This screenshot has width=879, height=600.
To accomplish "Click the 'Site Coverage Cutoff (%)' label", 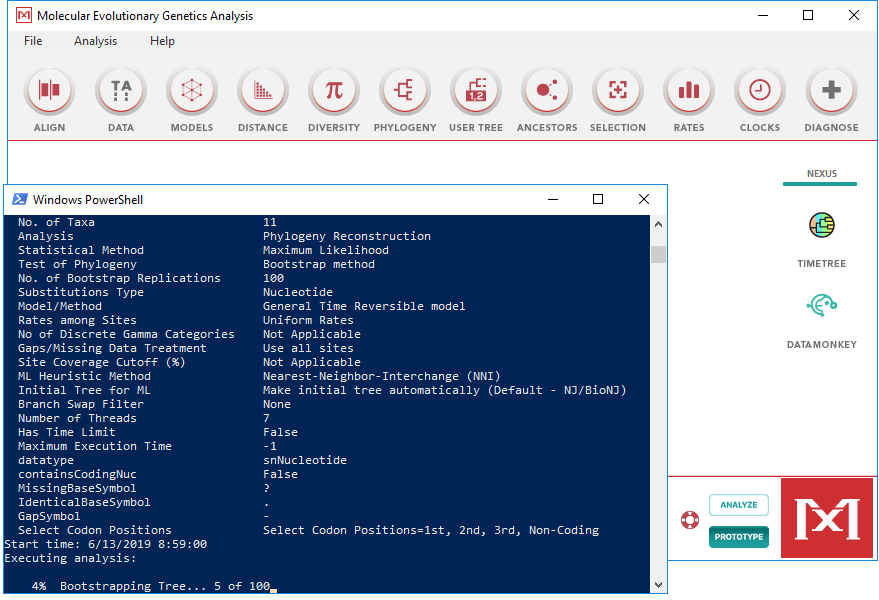I will 101,362.
